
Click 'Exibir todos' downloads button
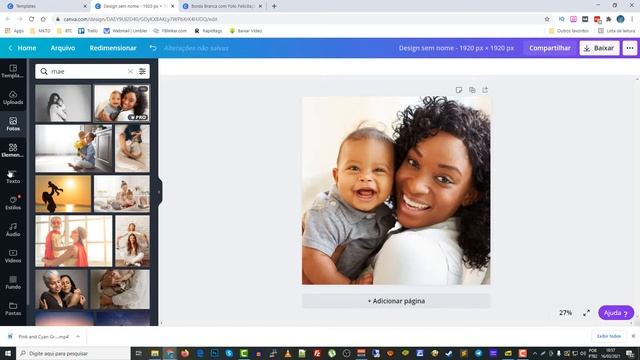(x=609, y=336)
